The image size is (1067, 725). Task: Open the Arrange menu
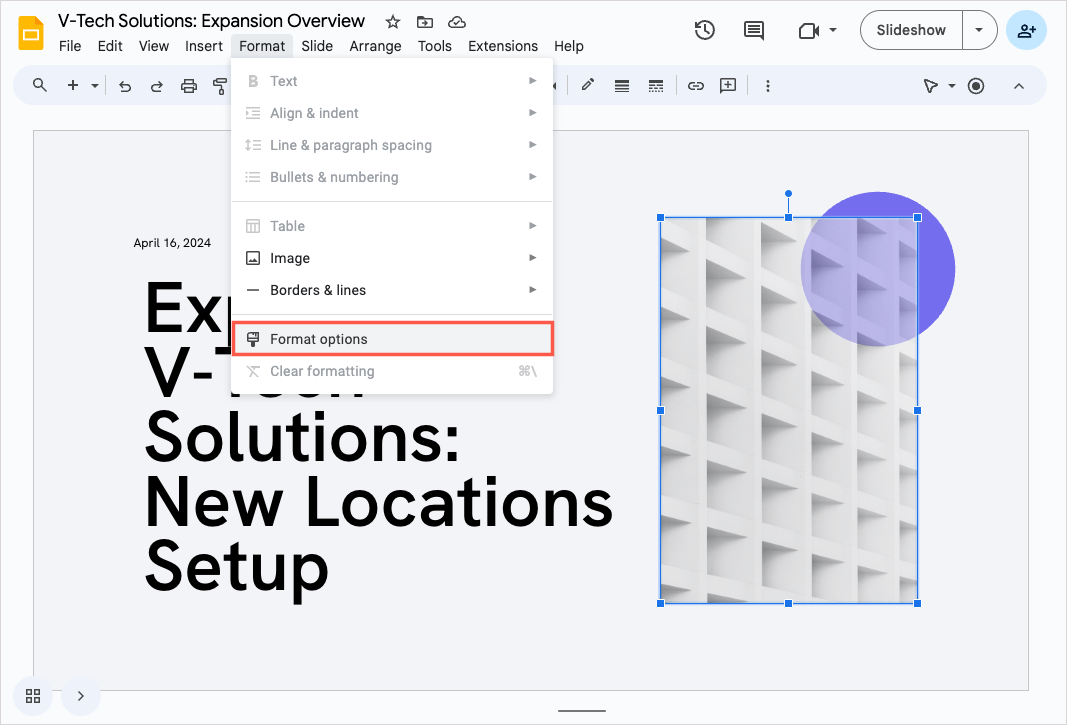pos(375,46)
